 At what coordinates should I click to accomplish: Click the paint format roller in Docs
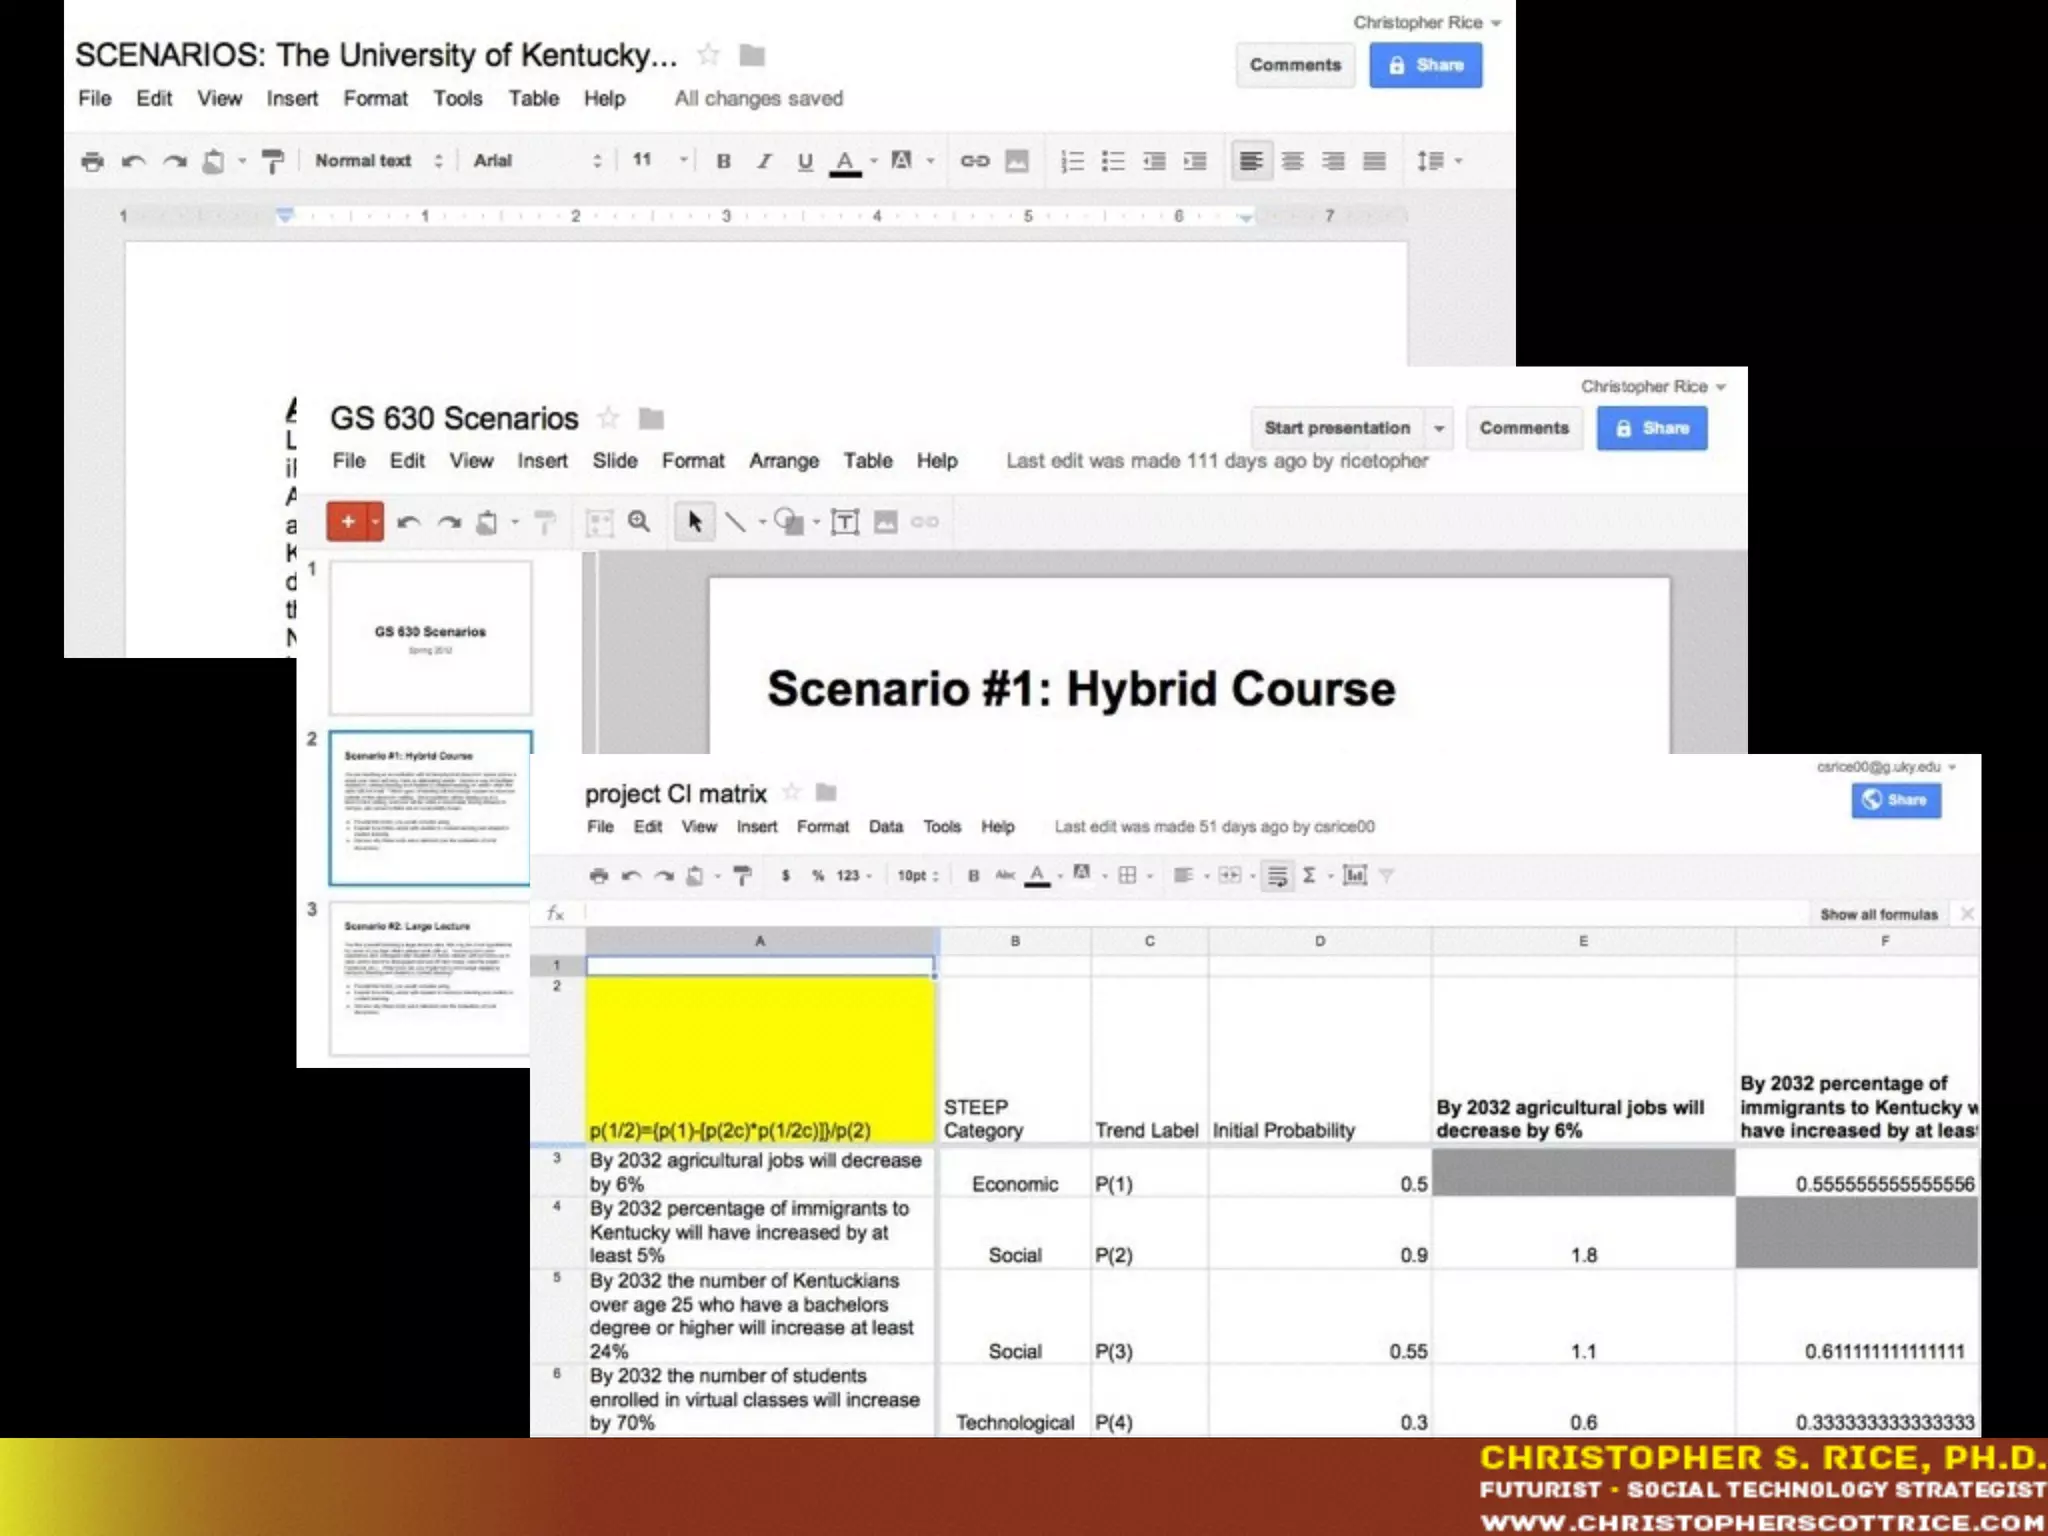272,161
